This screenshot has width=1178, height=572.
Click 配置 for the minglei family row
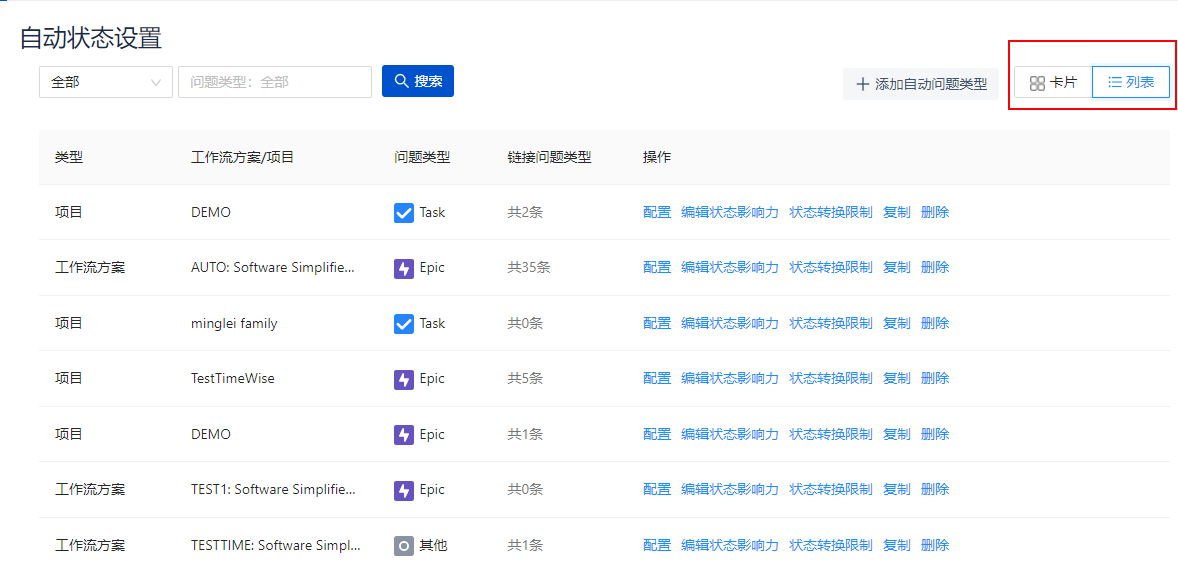tap(657, 323)
